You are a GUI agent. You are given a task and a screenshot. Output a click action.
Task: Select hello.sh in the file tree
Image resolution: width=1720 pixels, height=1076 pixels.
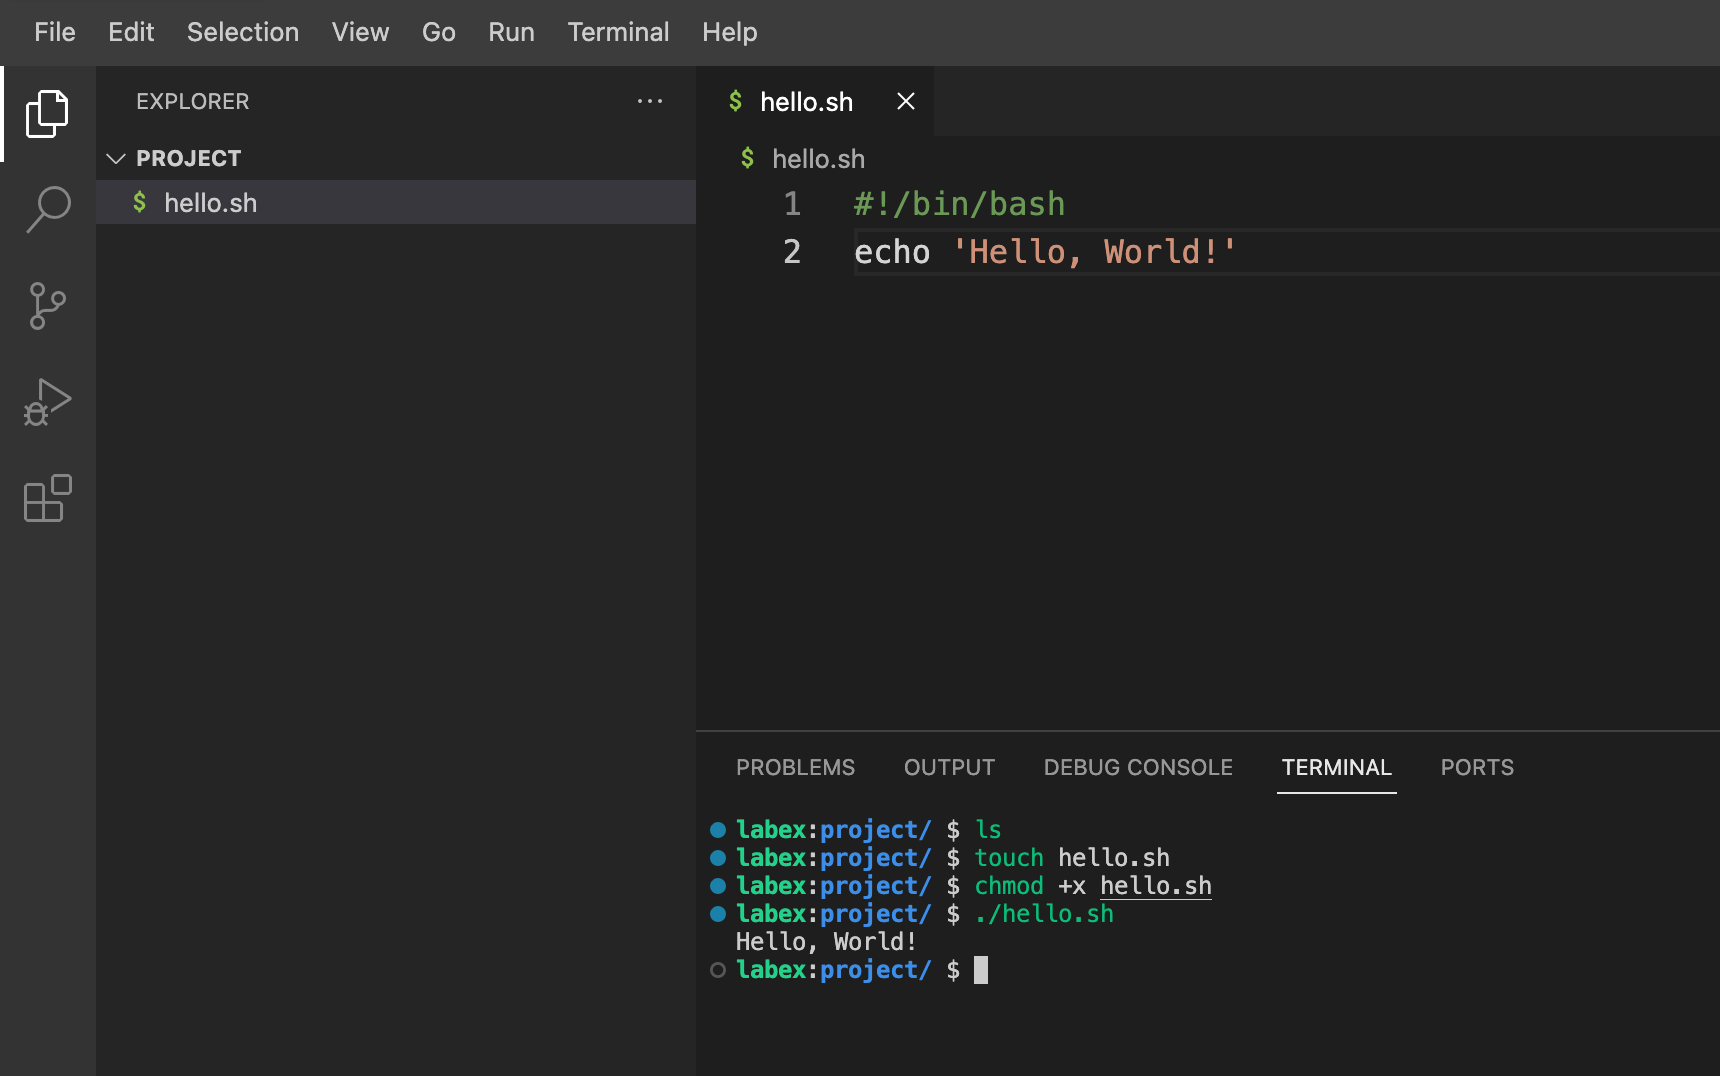[210, 203]
